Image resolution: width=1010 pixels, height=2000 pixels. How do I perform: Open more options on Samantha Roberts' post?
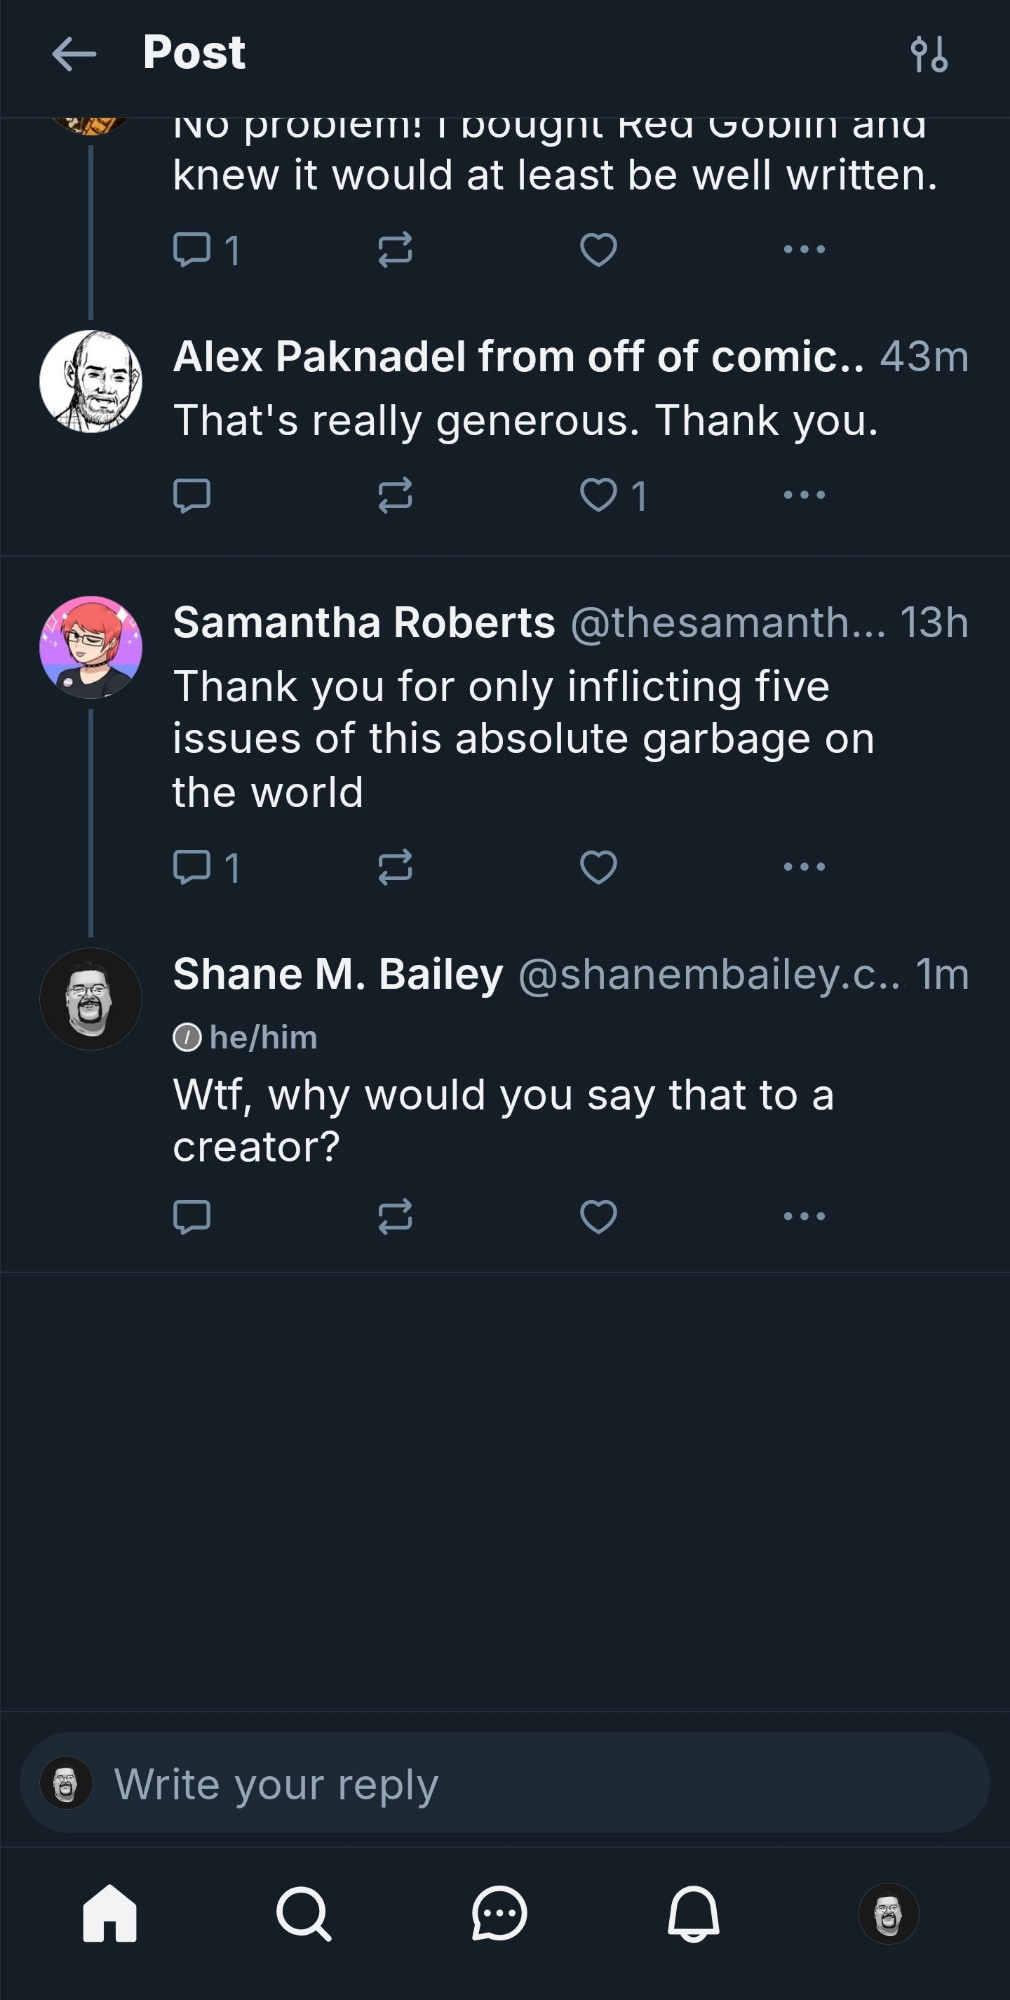point(804,867)
